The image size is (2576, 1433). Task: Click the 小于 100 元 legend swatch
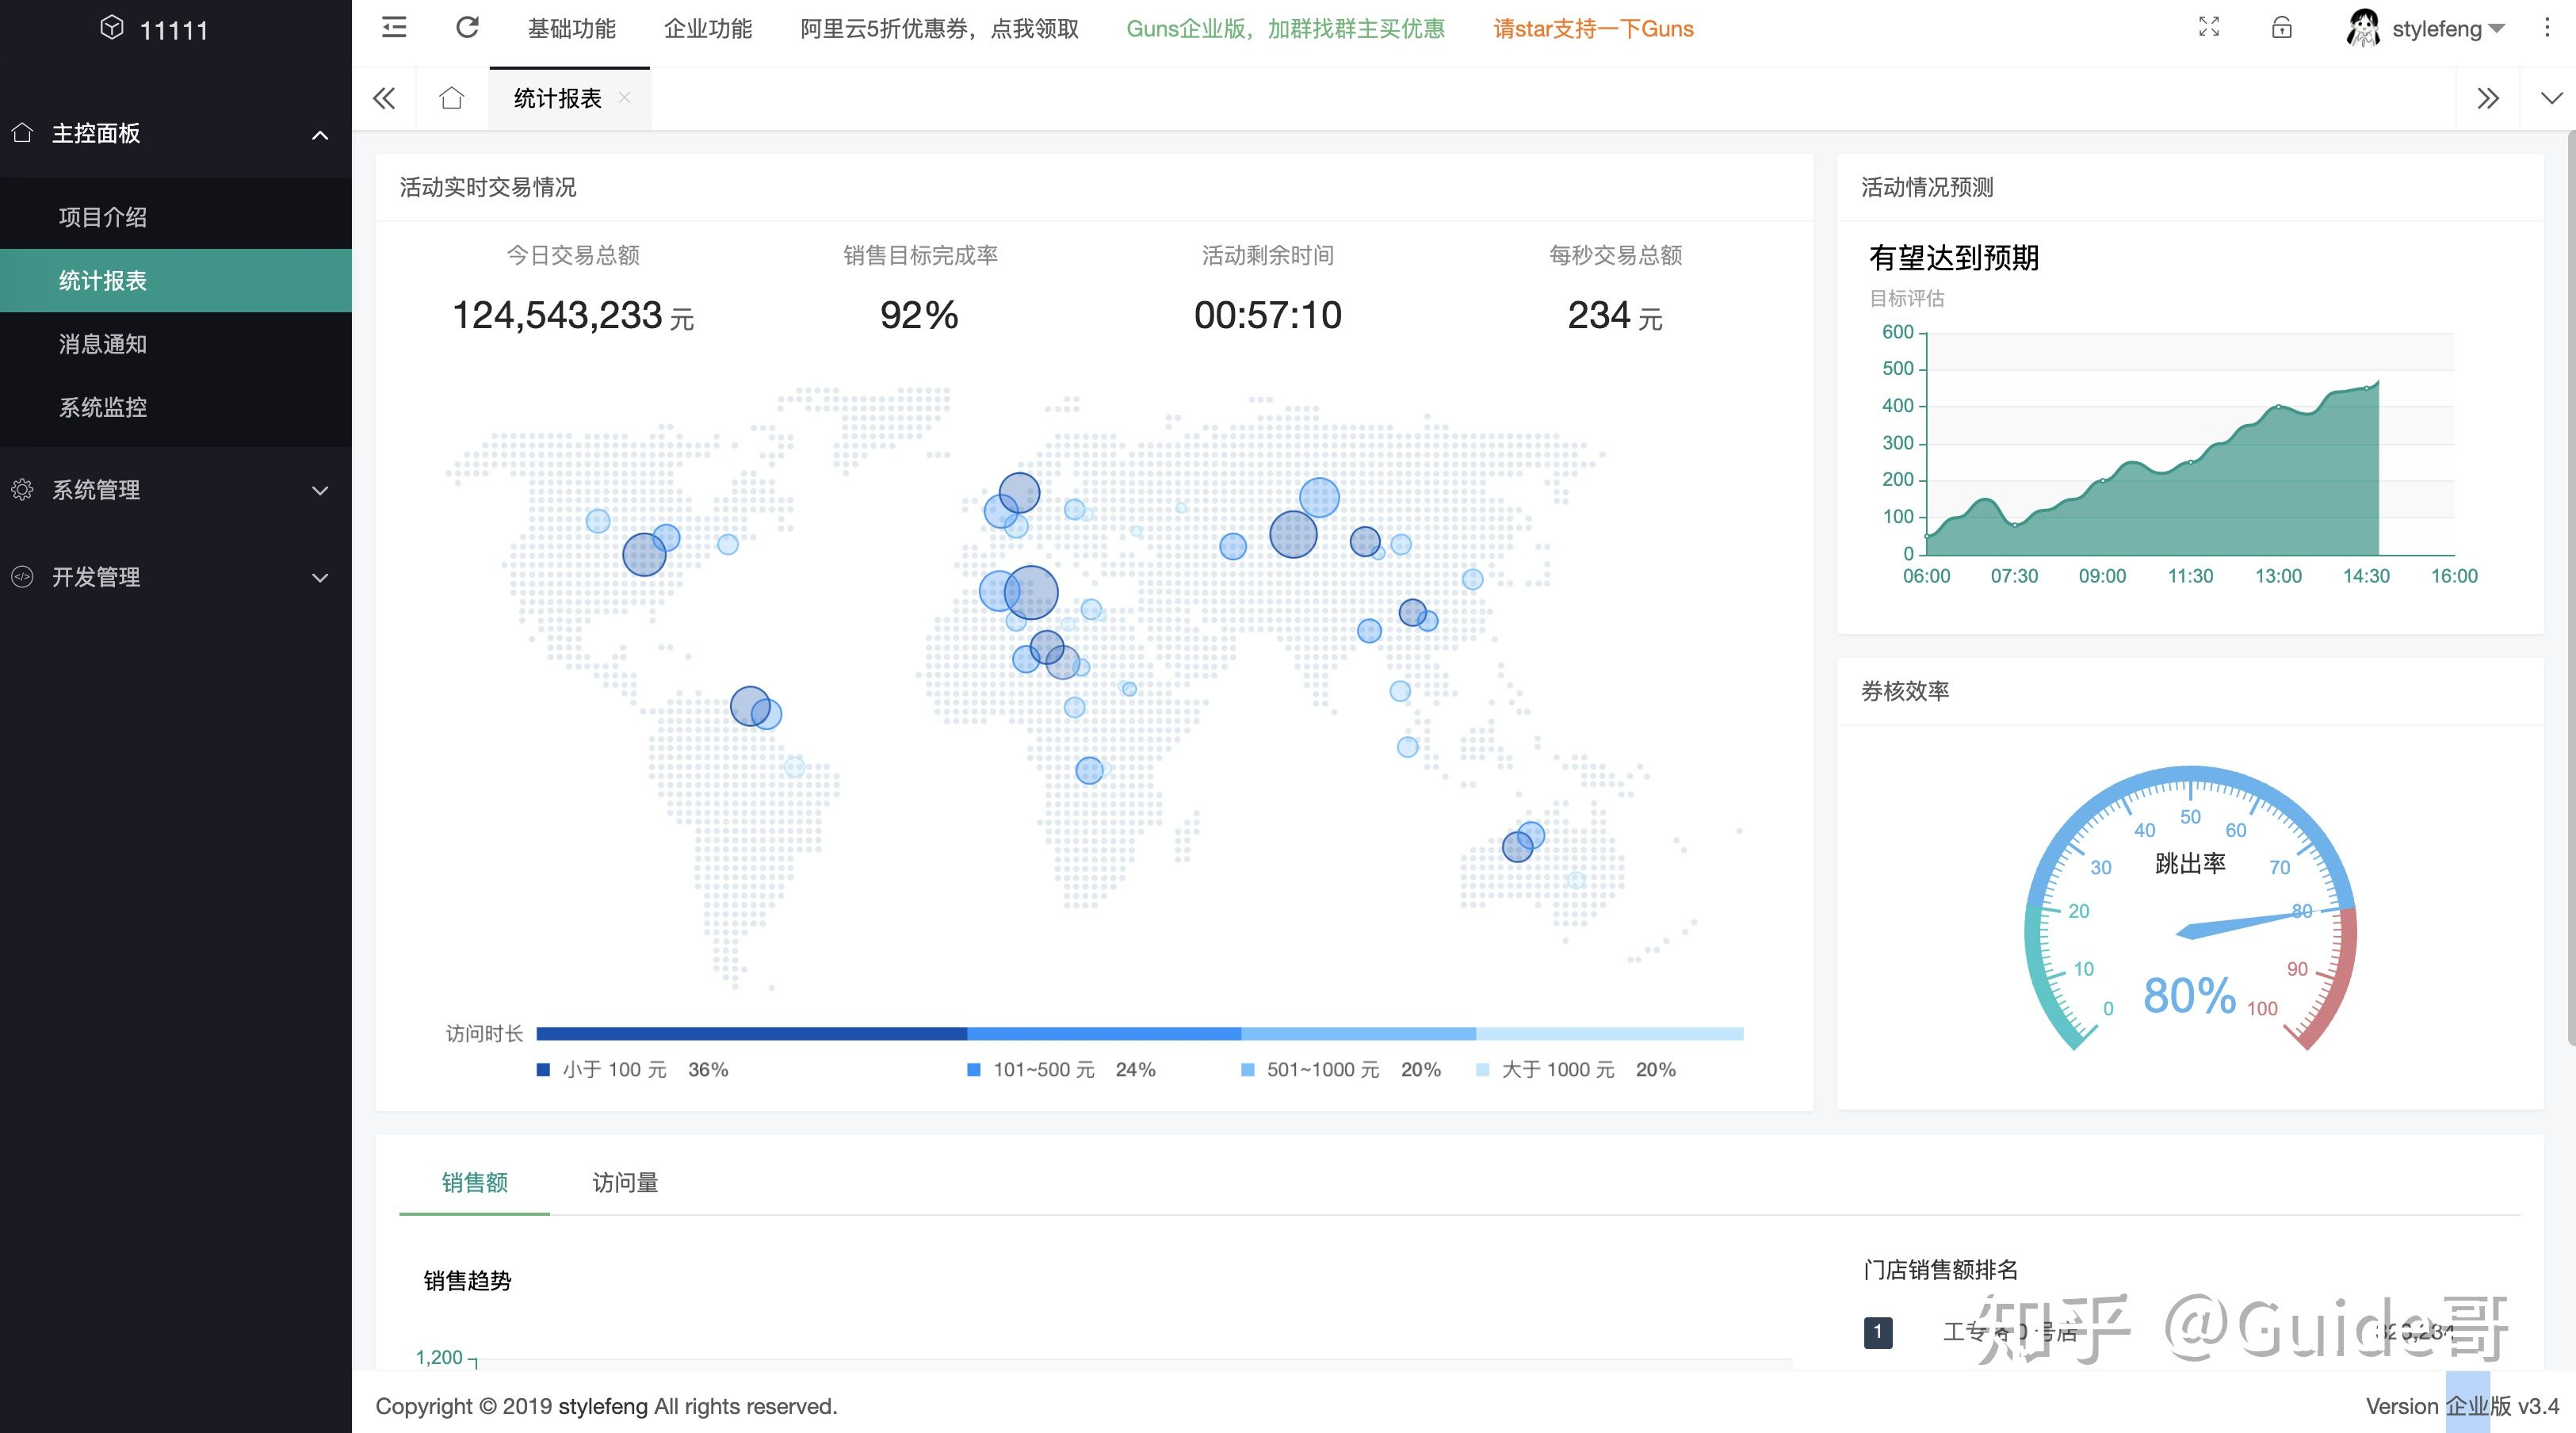click(x=543, y=1069)
